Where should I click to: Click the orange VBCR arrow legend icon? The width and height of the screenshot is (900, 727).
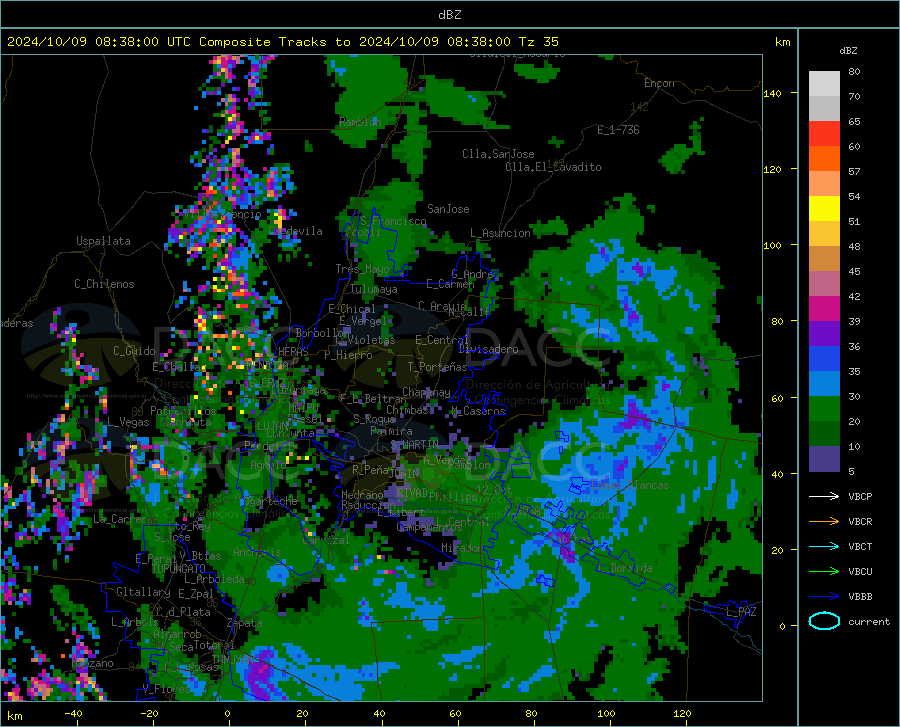(x=824, y=521)
